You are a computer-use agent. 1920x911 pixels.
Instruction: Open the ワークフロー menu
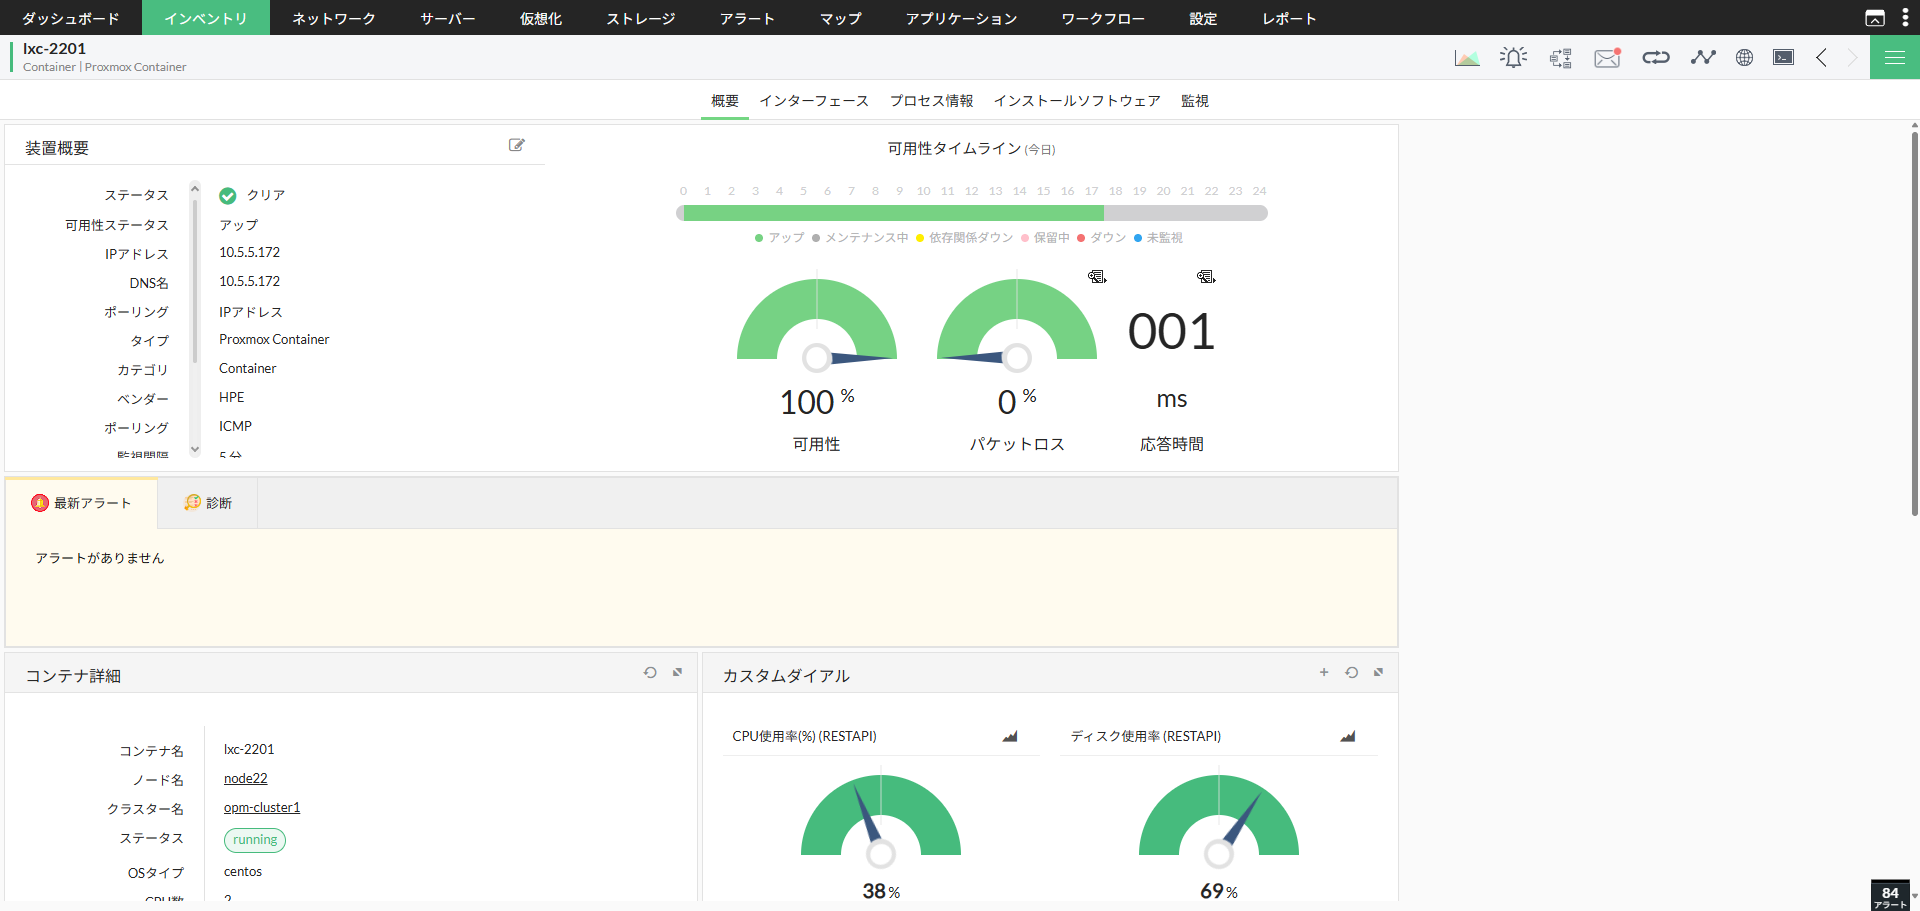click(1104, 18)
